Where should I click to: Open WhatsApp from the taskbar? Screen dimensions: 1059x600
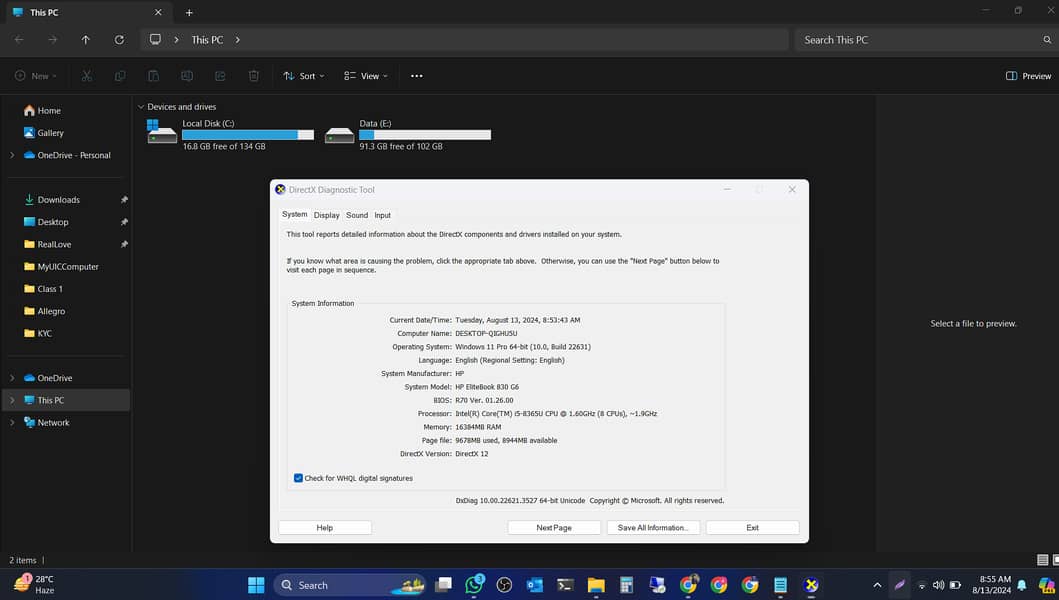coord(474,585)
